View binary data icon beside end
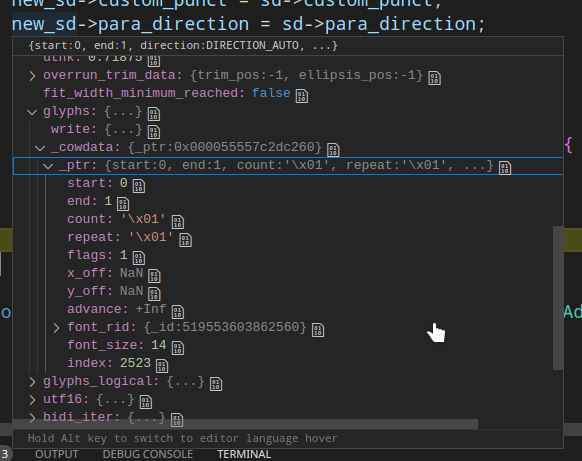 [x=123, y=204]
